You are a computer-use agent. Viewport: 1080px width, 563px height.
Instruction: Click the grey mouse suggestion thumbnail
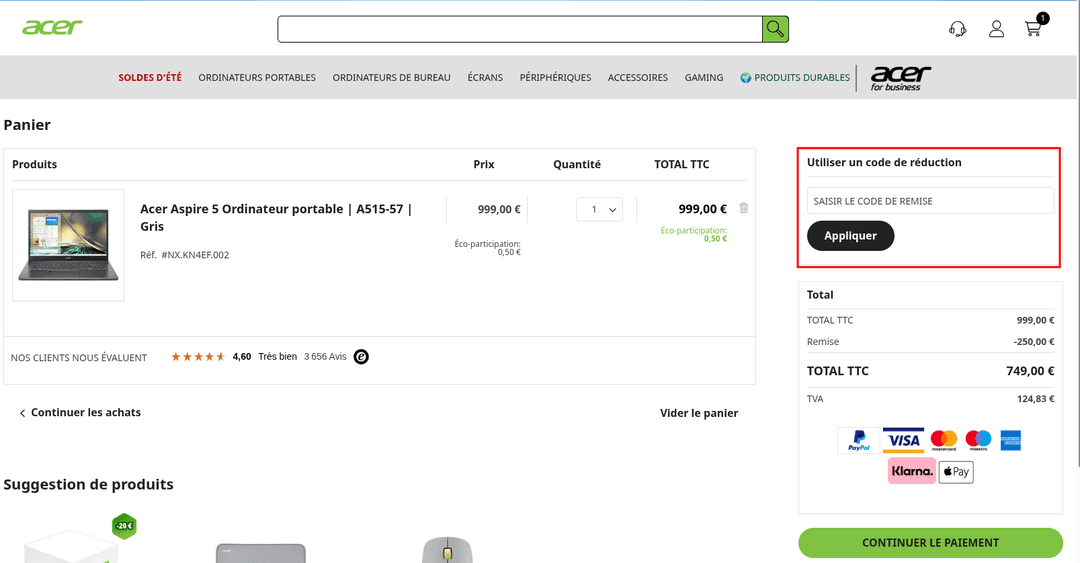click(x=448, y=550)
